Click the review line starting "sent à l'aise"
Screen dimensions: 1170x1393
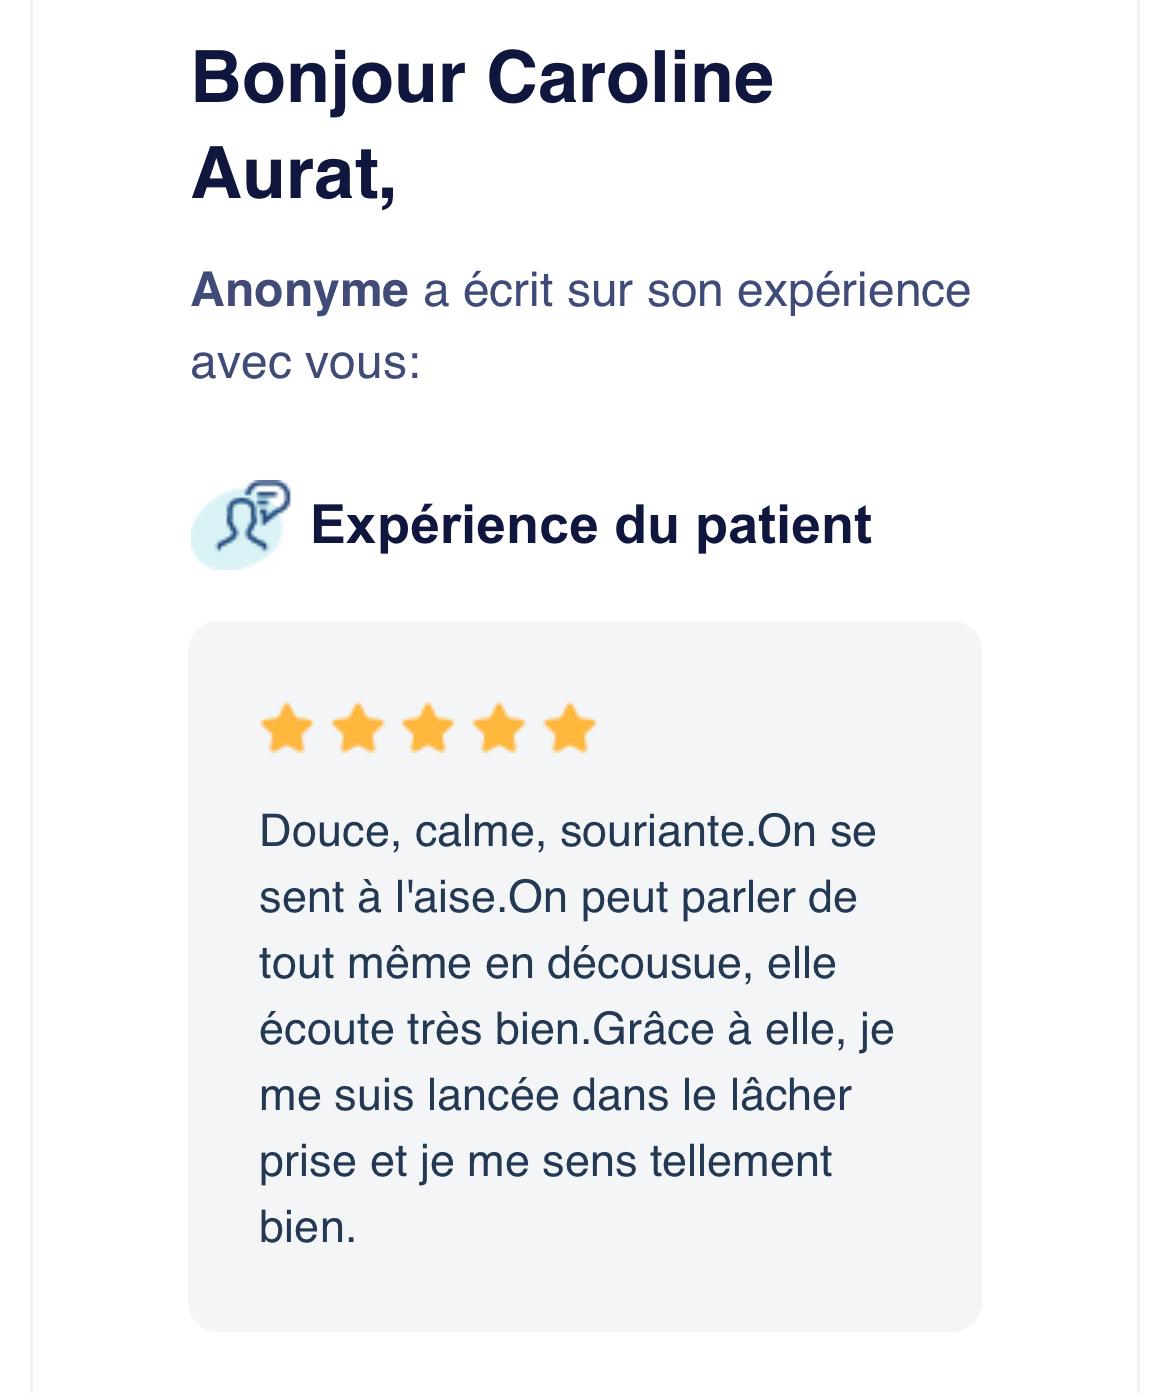[558, 897]
